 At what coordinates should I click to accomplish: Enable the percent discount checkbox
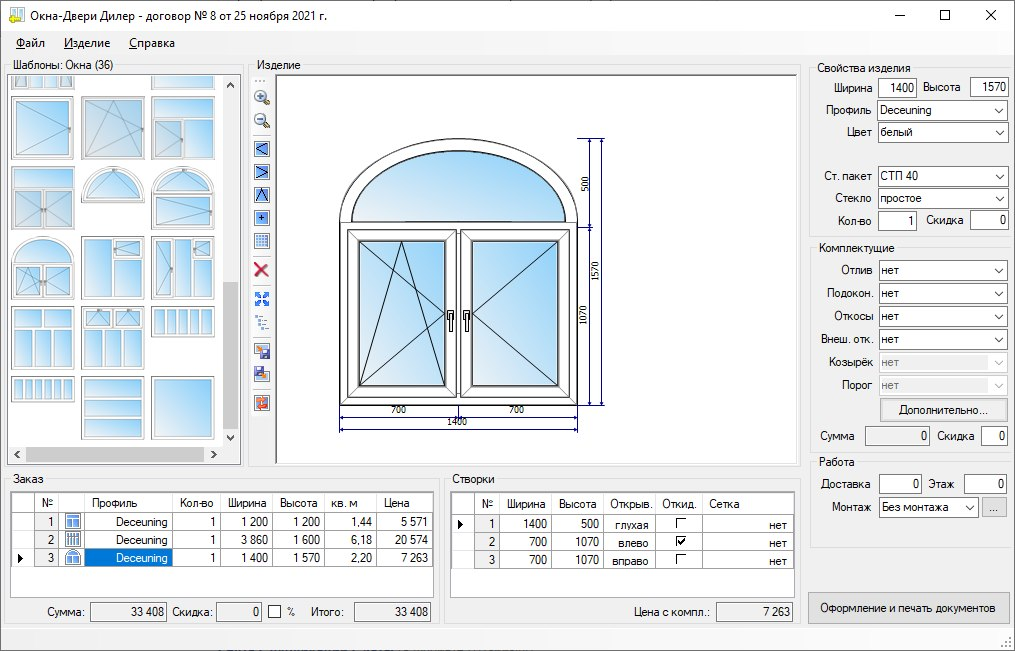pyautogui.click(x=274, y=611)
